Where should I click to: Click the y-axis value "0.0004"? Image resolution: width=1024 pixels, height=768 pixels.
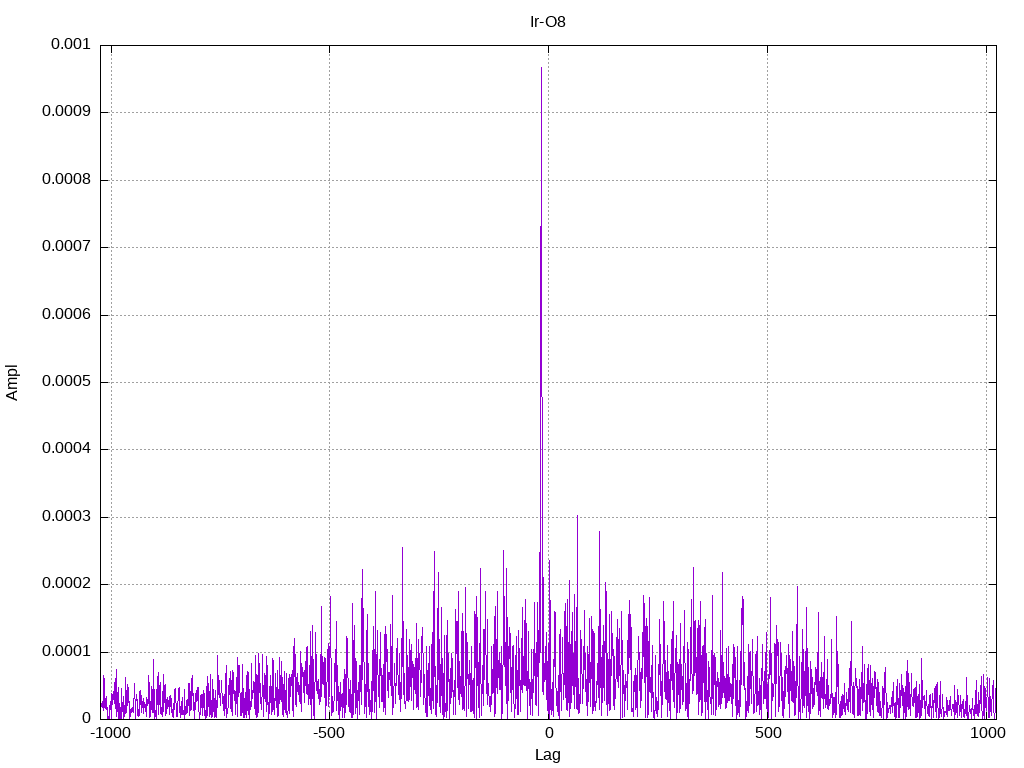tap(67, 449)
